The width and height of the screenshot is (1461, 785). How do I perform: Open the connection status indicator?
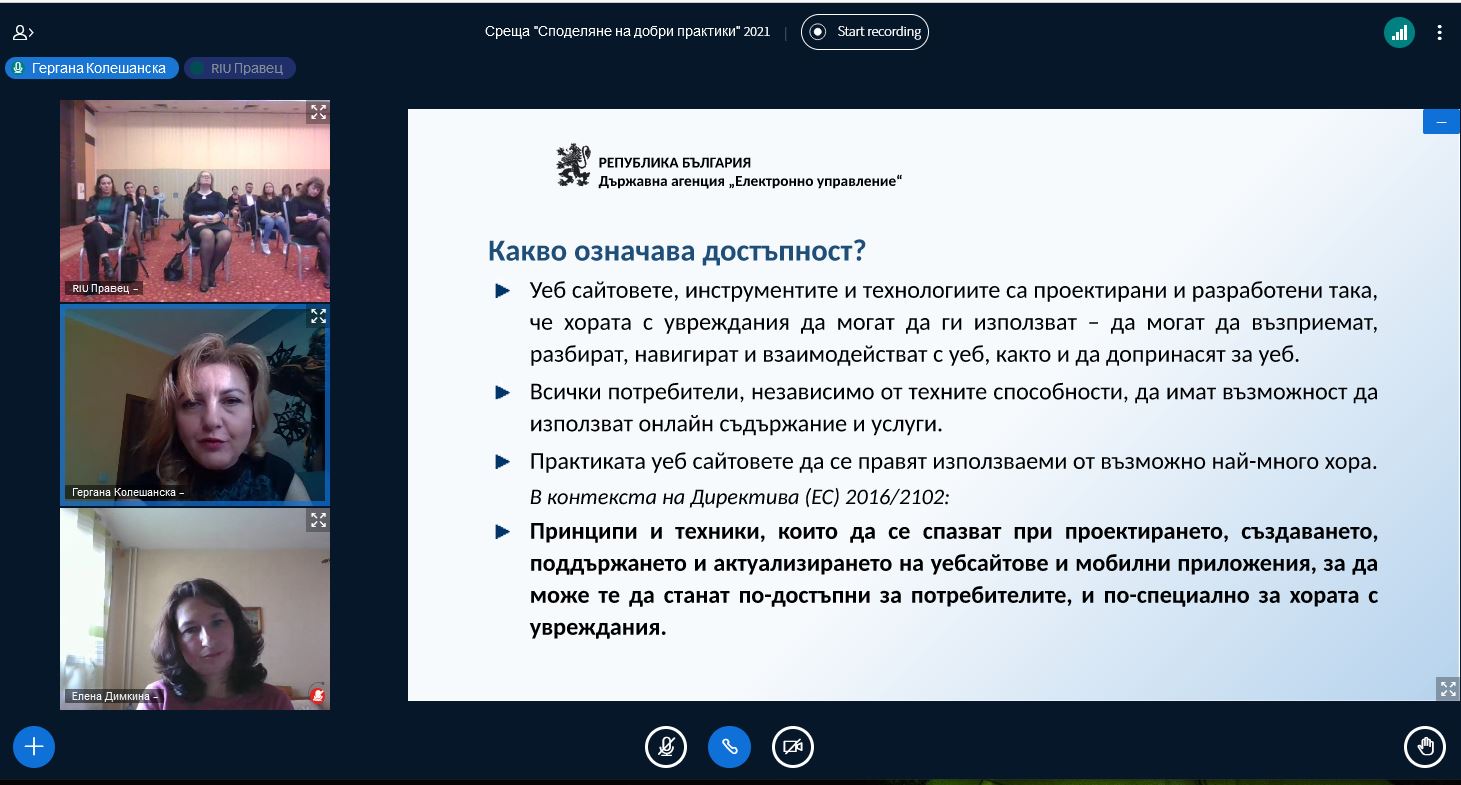point(1399,32)
